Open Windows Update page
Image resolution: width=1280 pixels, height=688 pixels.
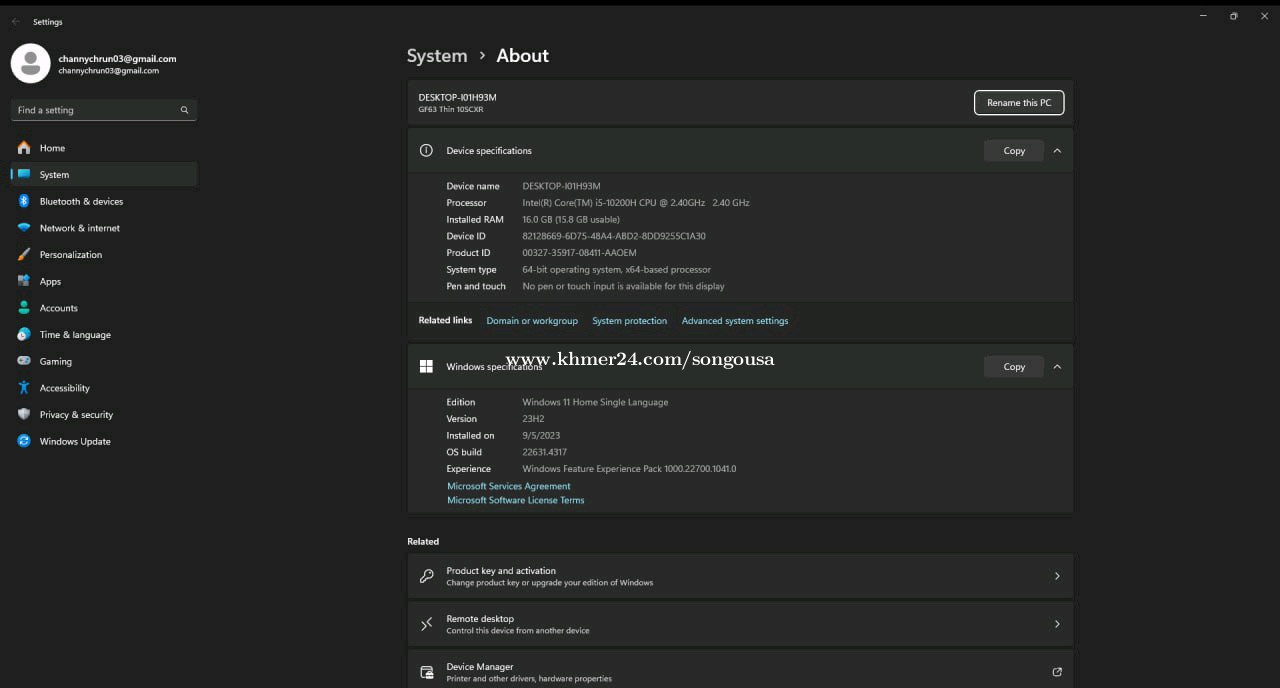(x=104, y=441)
